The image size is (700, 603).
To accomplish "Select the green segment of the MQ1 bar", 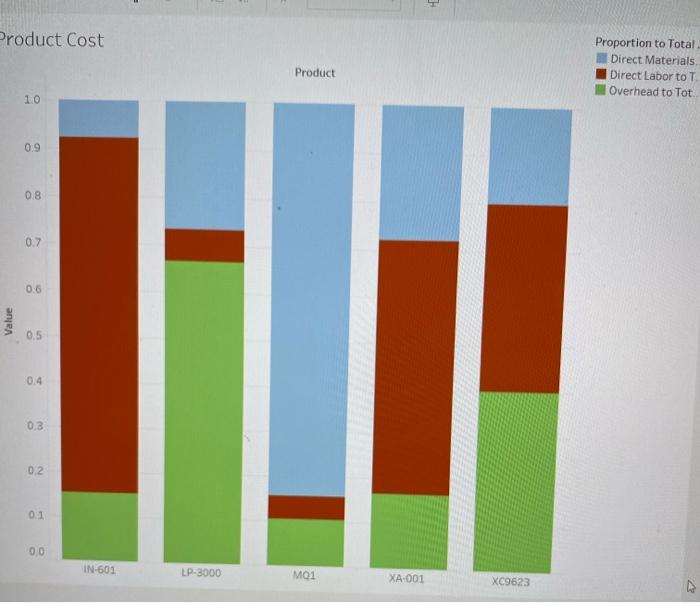I will (x=305, y=543).
